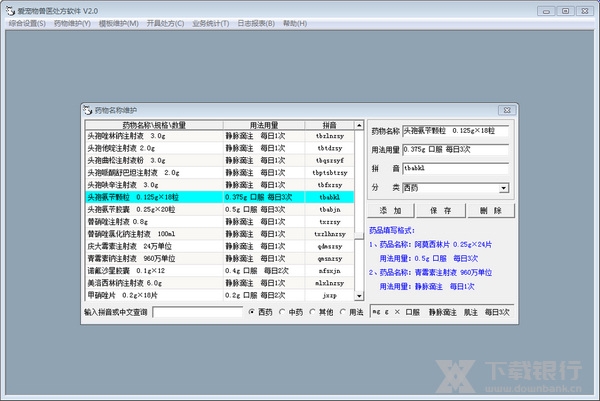Select the row with pinyin qmsnzsy
The image size is (600, 401).
[220, 258]
